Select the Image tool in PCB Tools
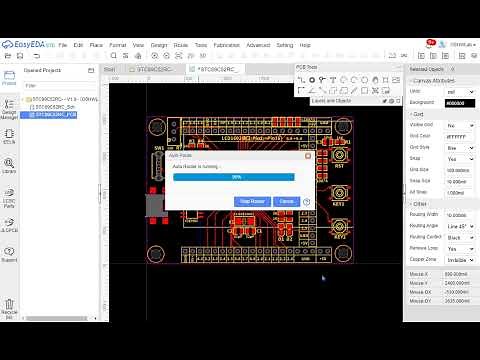Image resolution: width=480 pixels, height=360 pixels. coord(396,80)
